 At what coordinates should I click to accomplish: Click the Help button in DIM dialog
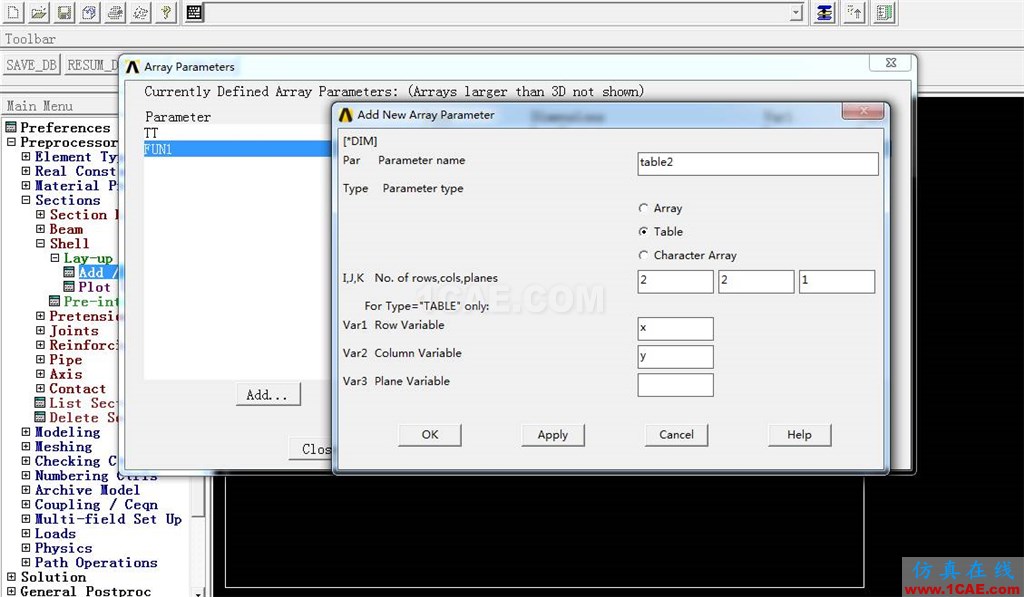799,434
